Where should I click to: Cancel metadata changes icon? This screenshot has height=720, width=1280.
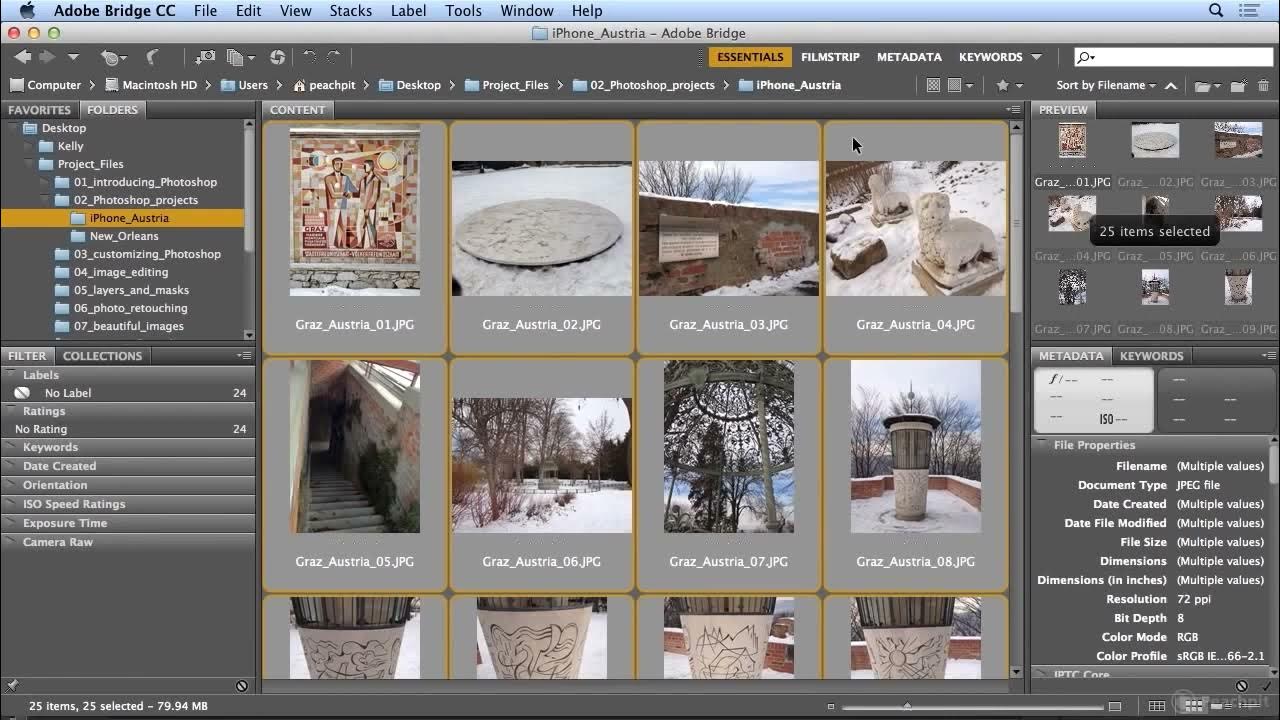click(x=1242, y=686)
